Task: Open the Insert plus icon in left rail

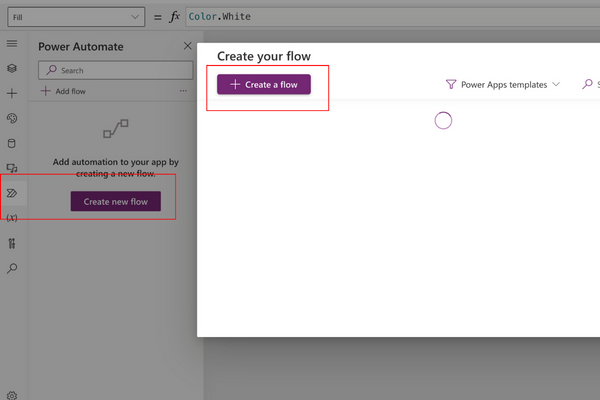Action: (12, 93)
